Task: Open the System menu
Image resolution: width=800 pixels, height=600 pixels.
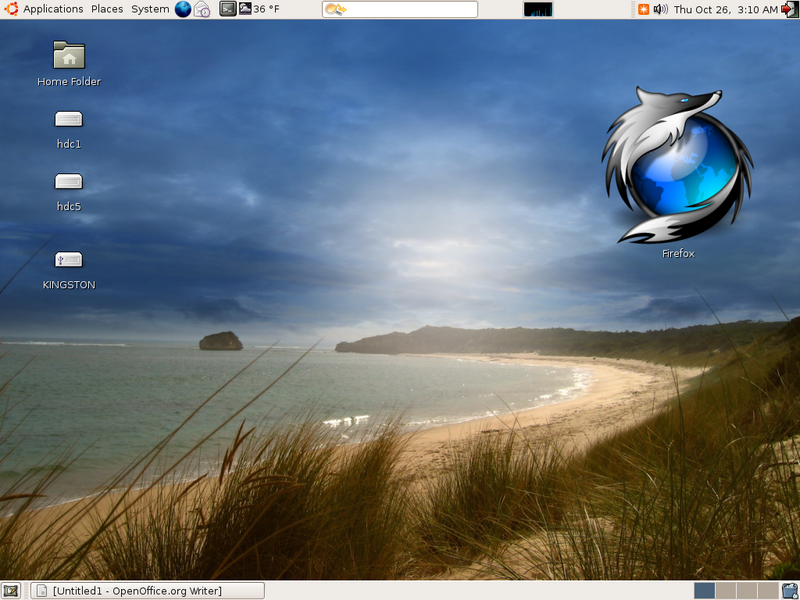Action: coord(150,9)
